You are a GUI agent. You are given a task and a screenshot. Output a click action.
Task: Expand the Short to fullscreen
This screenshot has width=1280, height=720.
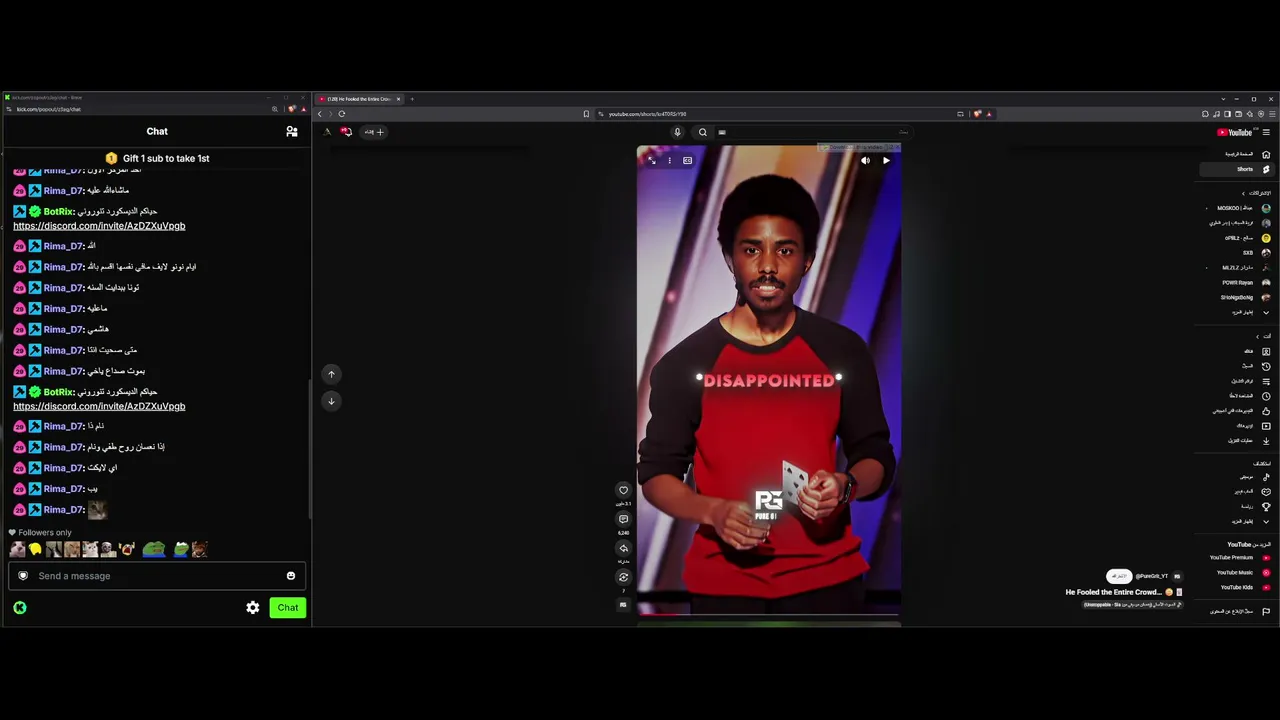pyautogui.click(x=652, y=160)
